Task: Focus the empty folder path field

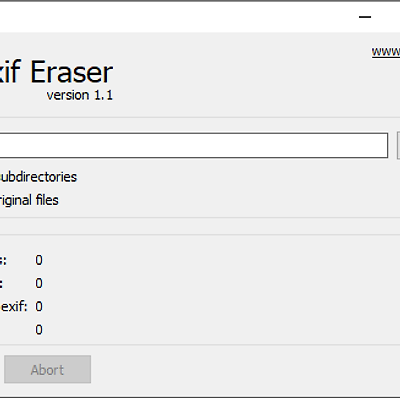Action: coord(194,145)
